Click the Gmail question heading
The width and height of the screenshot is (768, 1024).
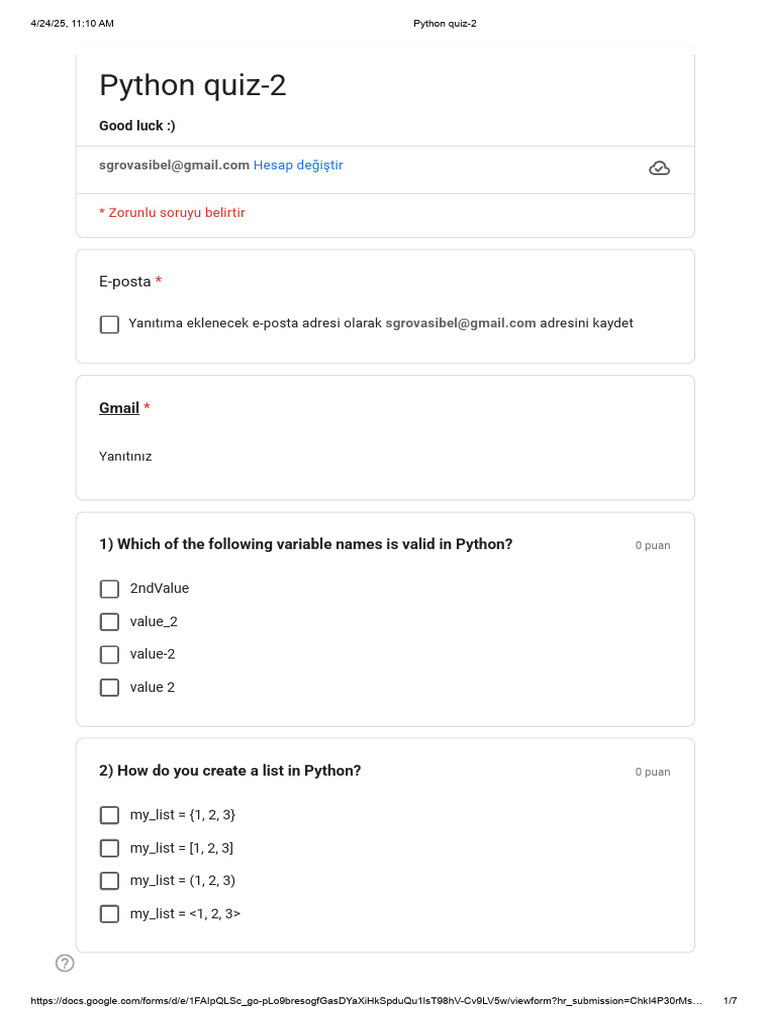(119, 408)
